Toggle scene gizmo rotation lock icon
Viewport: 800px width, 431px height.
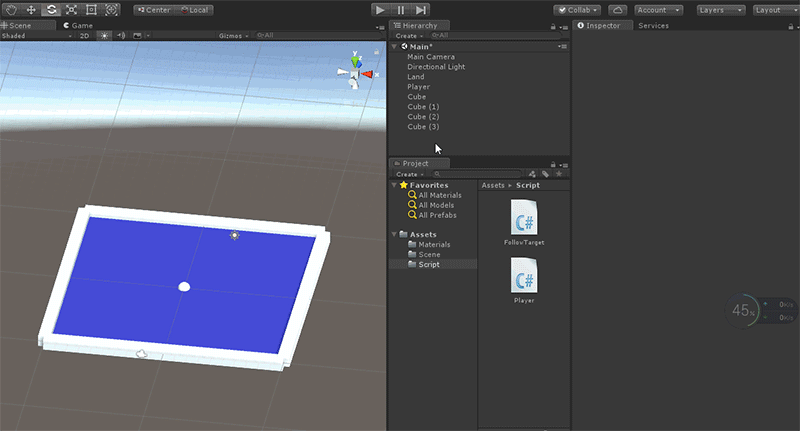(x=377, y=52)
